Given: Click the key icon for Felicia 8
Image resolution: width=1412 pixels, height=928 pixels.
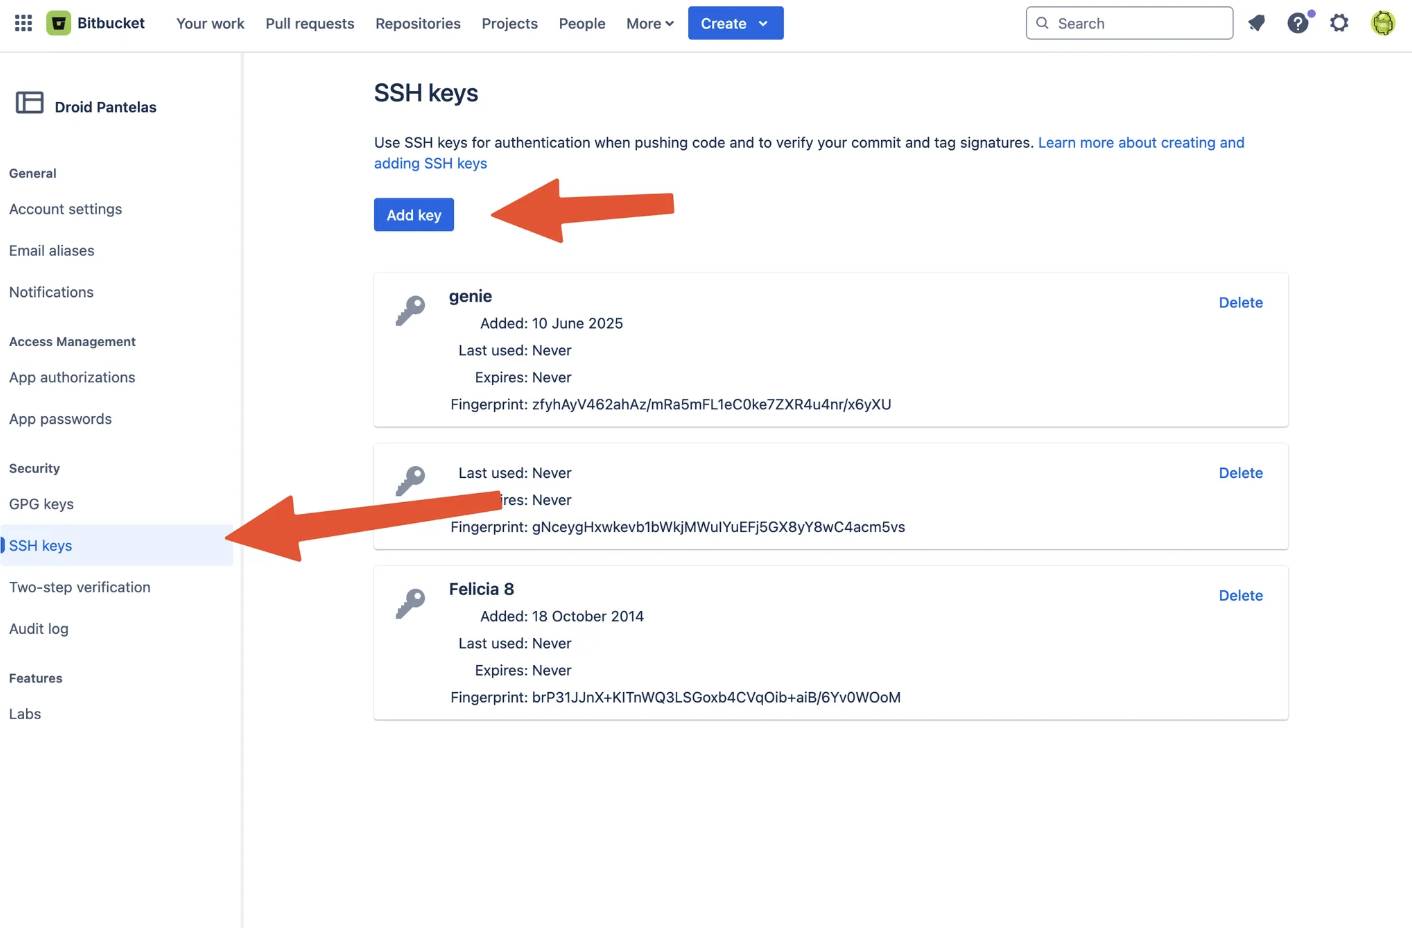Looking at the screenshot, I should [410, 603].
